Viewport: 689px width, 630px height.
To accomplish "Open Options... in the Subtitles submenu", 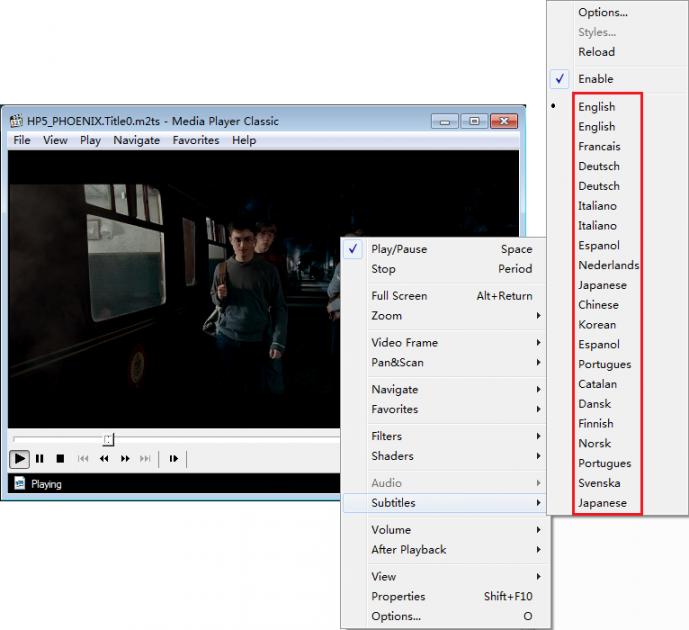I will (618, 12).
